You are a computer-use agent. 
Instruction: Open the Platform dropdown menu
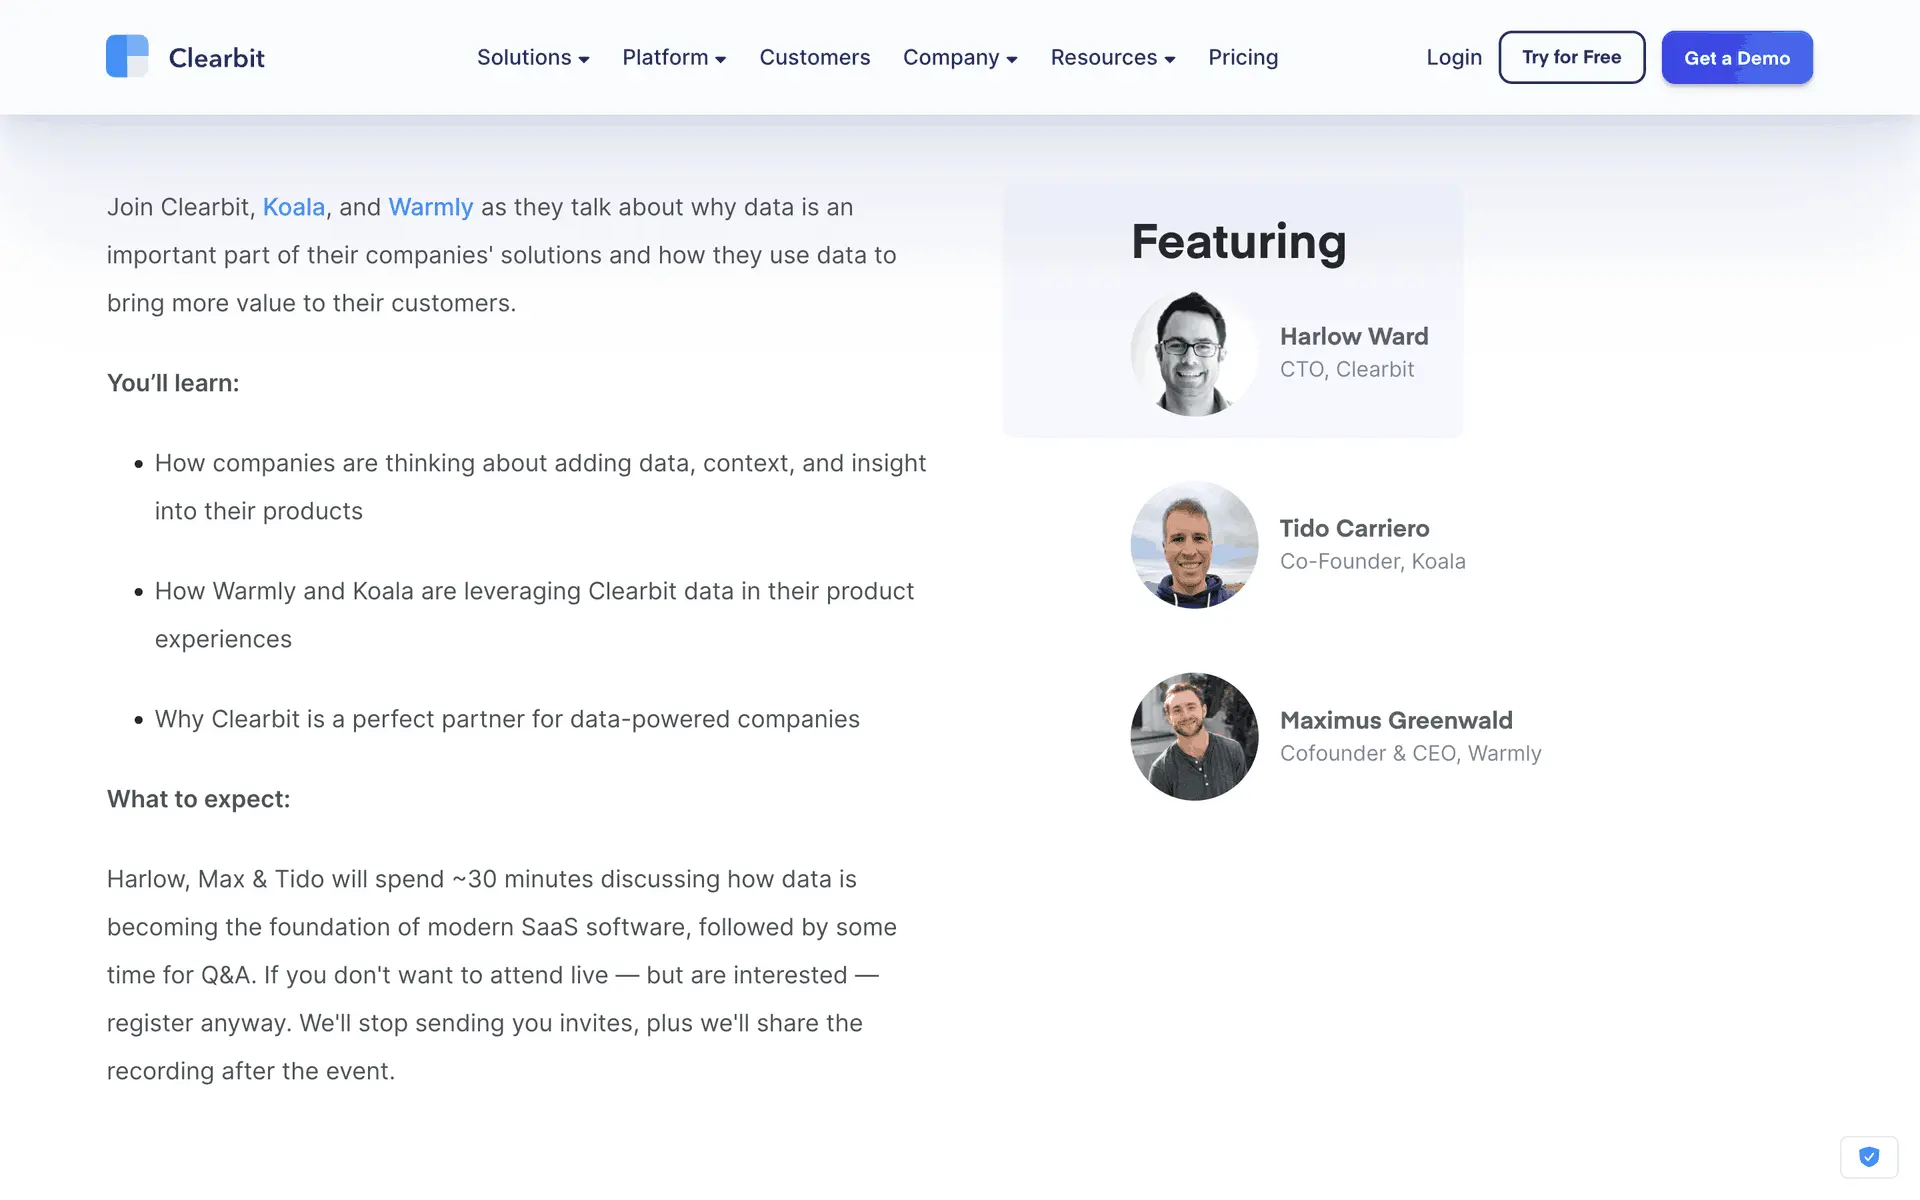(673, 58)
